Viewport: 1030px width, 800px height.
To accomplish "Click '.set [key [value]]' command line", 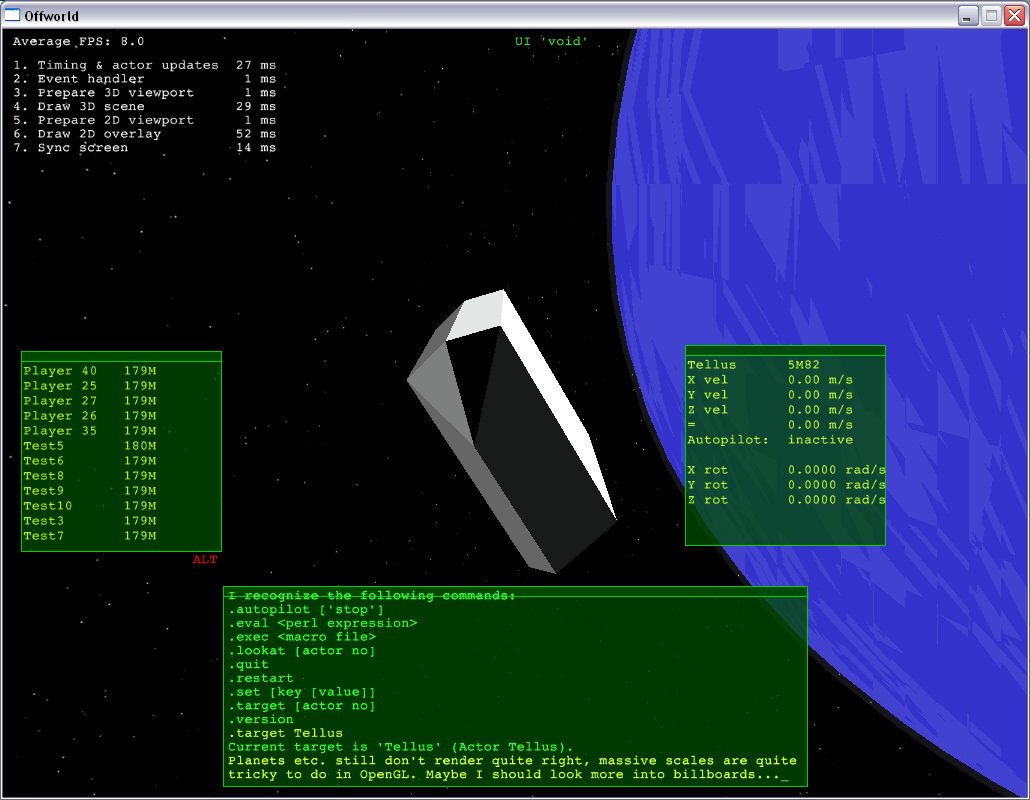I will (302, 692).
